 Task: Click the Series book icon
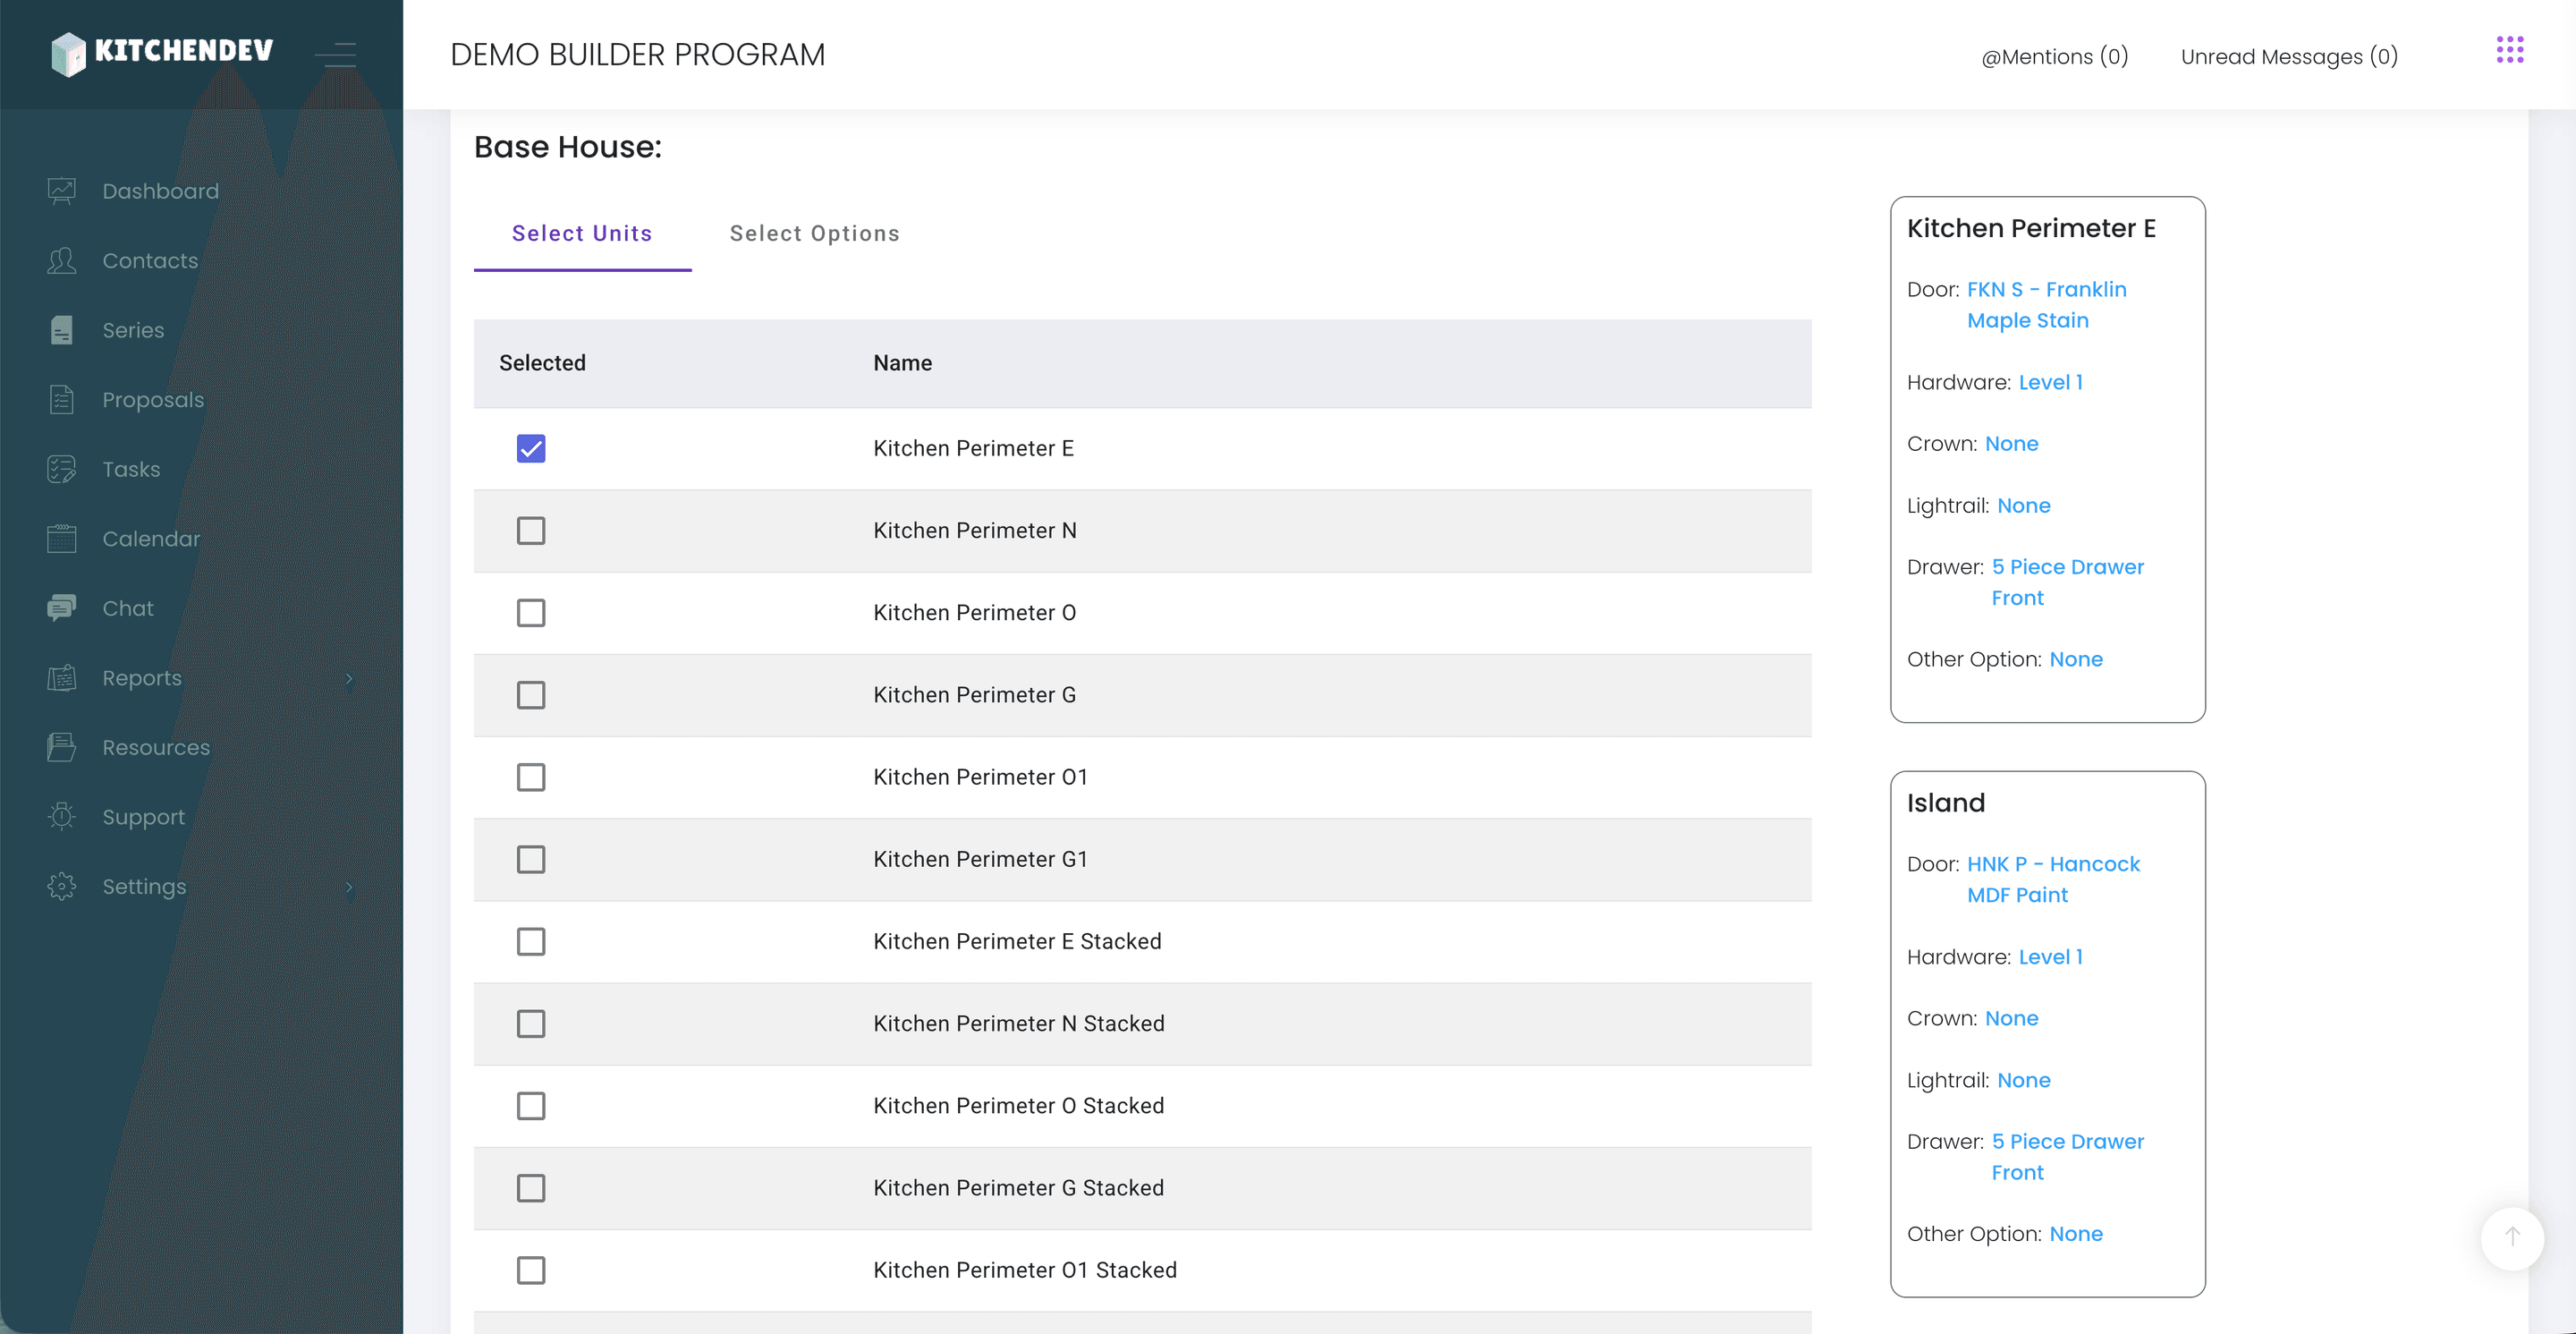62,330
